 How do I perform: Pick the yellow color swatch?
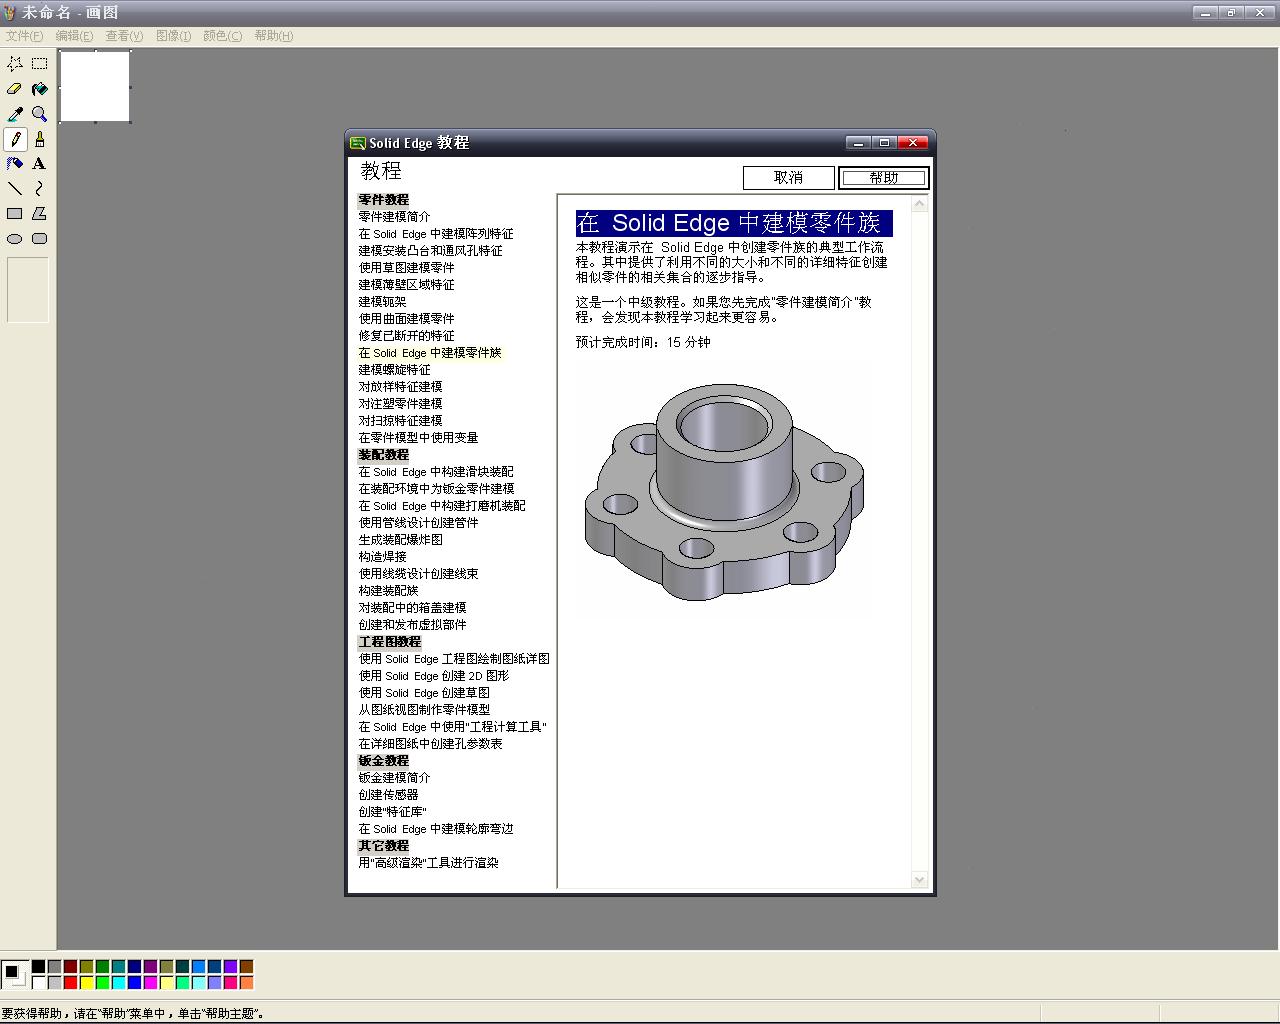pyautogui.click(x=86, y=983)
